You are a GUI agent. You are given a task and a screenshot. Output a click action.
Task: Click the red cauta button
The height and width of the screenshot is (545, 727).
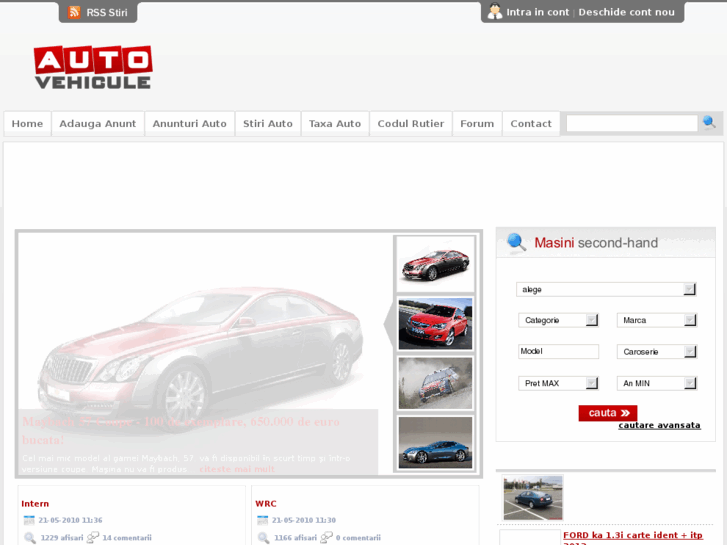click(608, 413)
